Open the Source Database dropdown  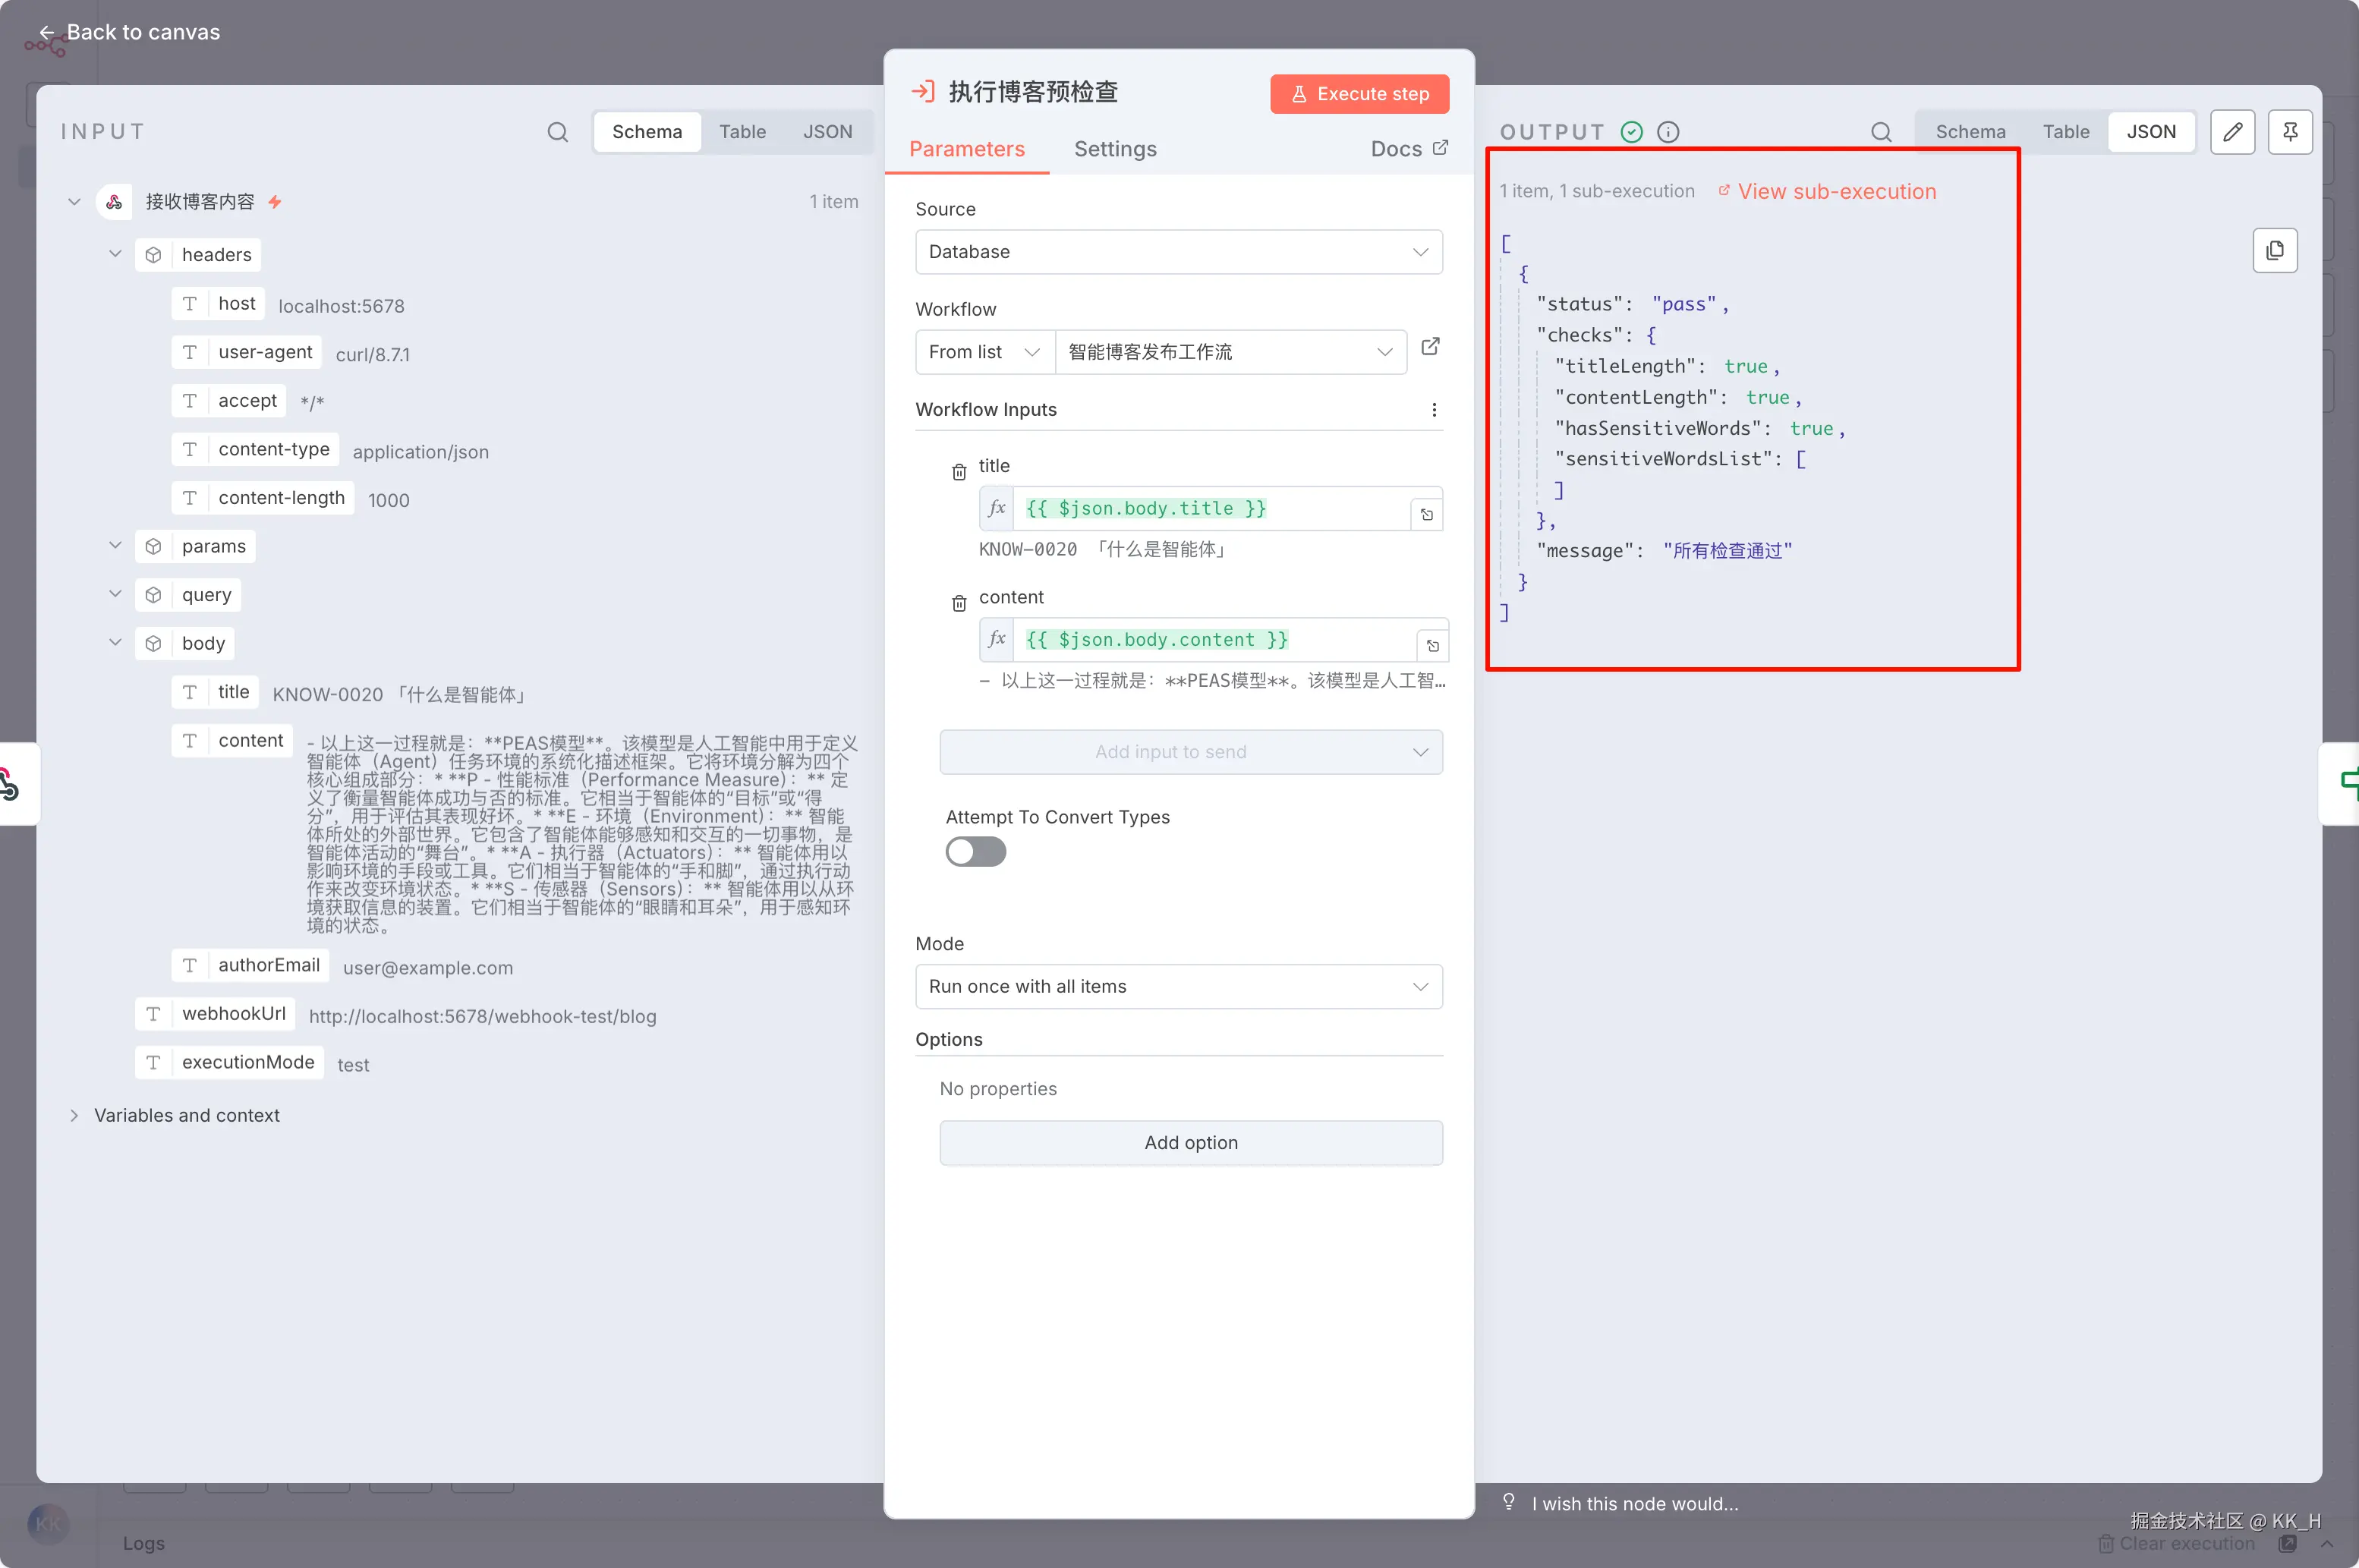click(1178, 252)
